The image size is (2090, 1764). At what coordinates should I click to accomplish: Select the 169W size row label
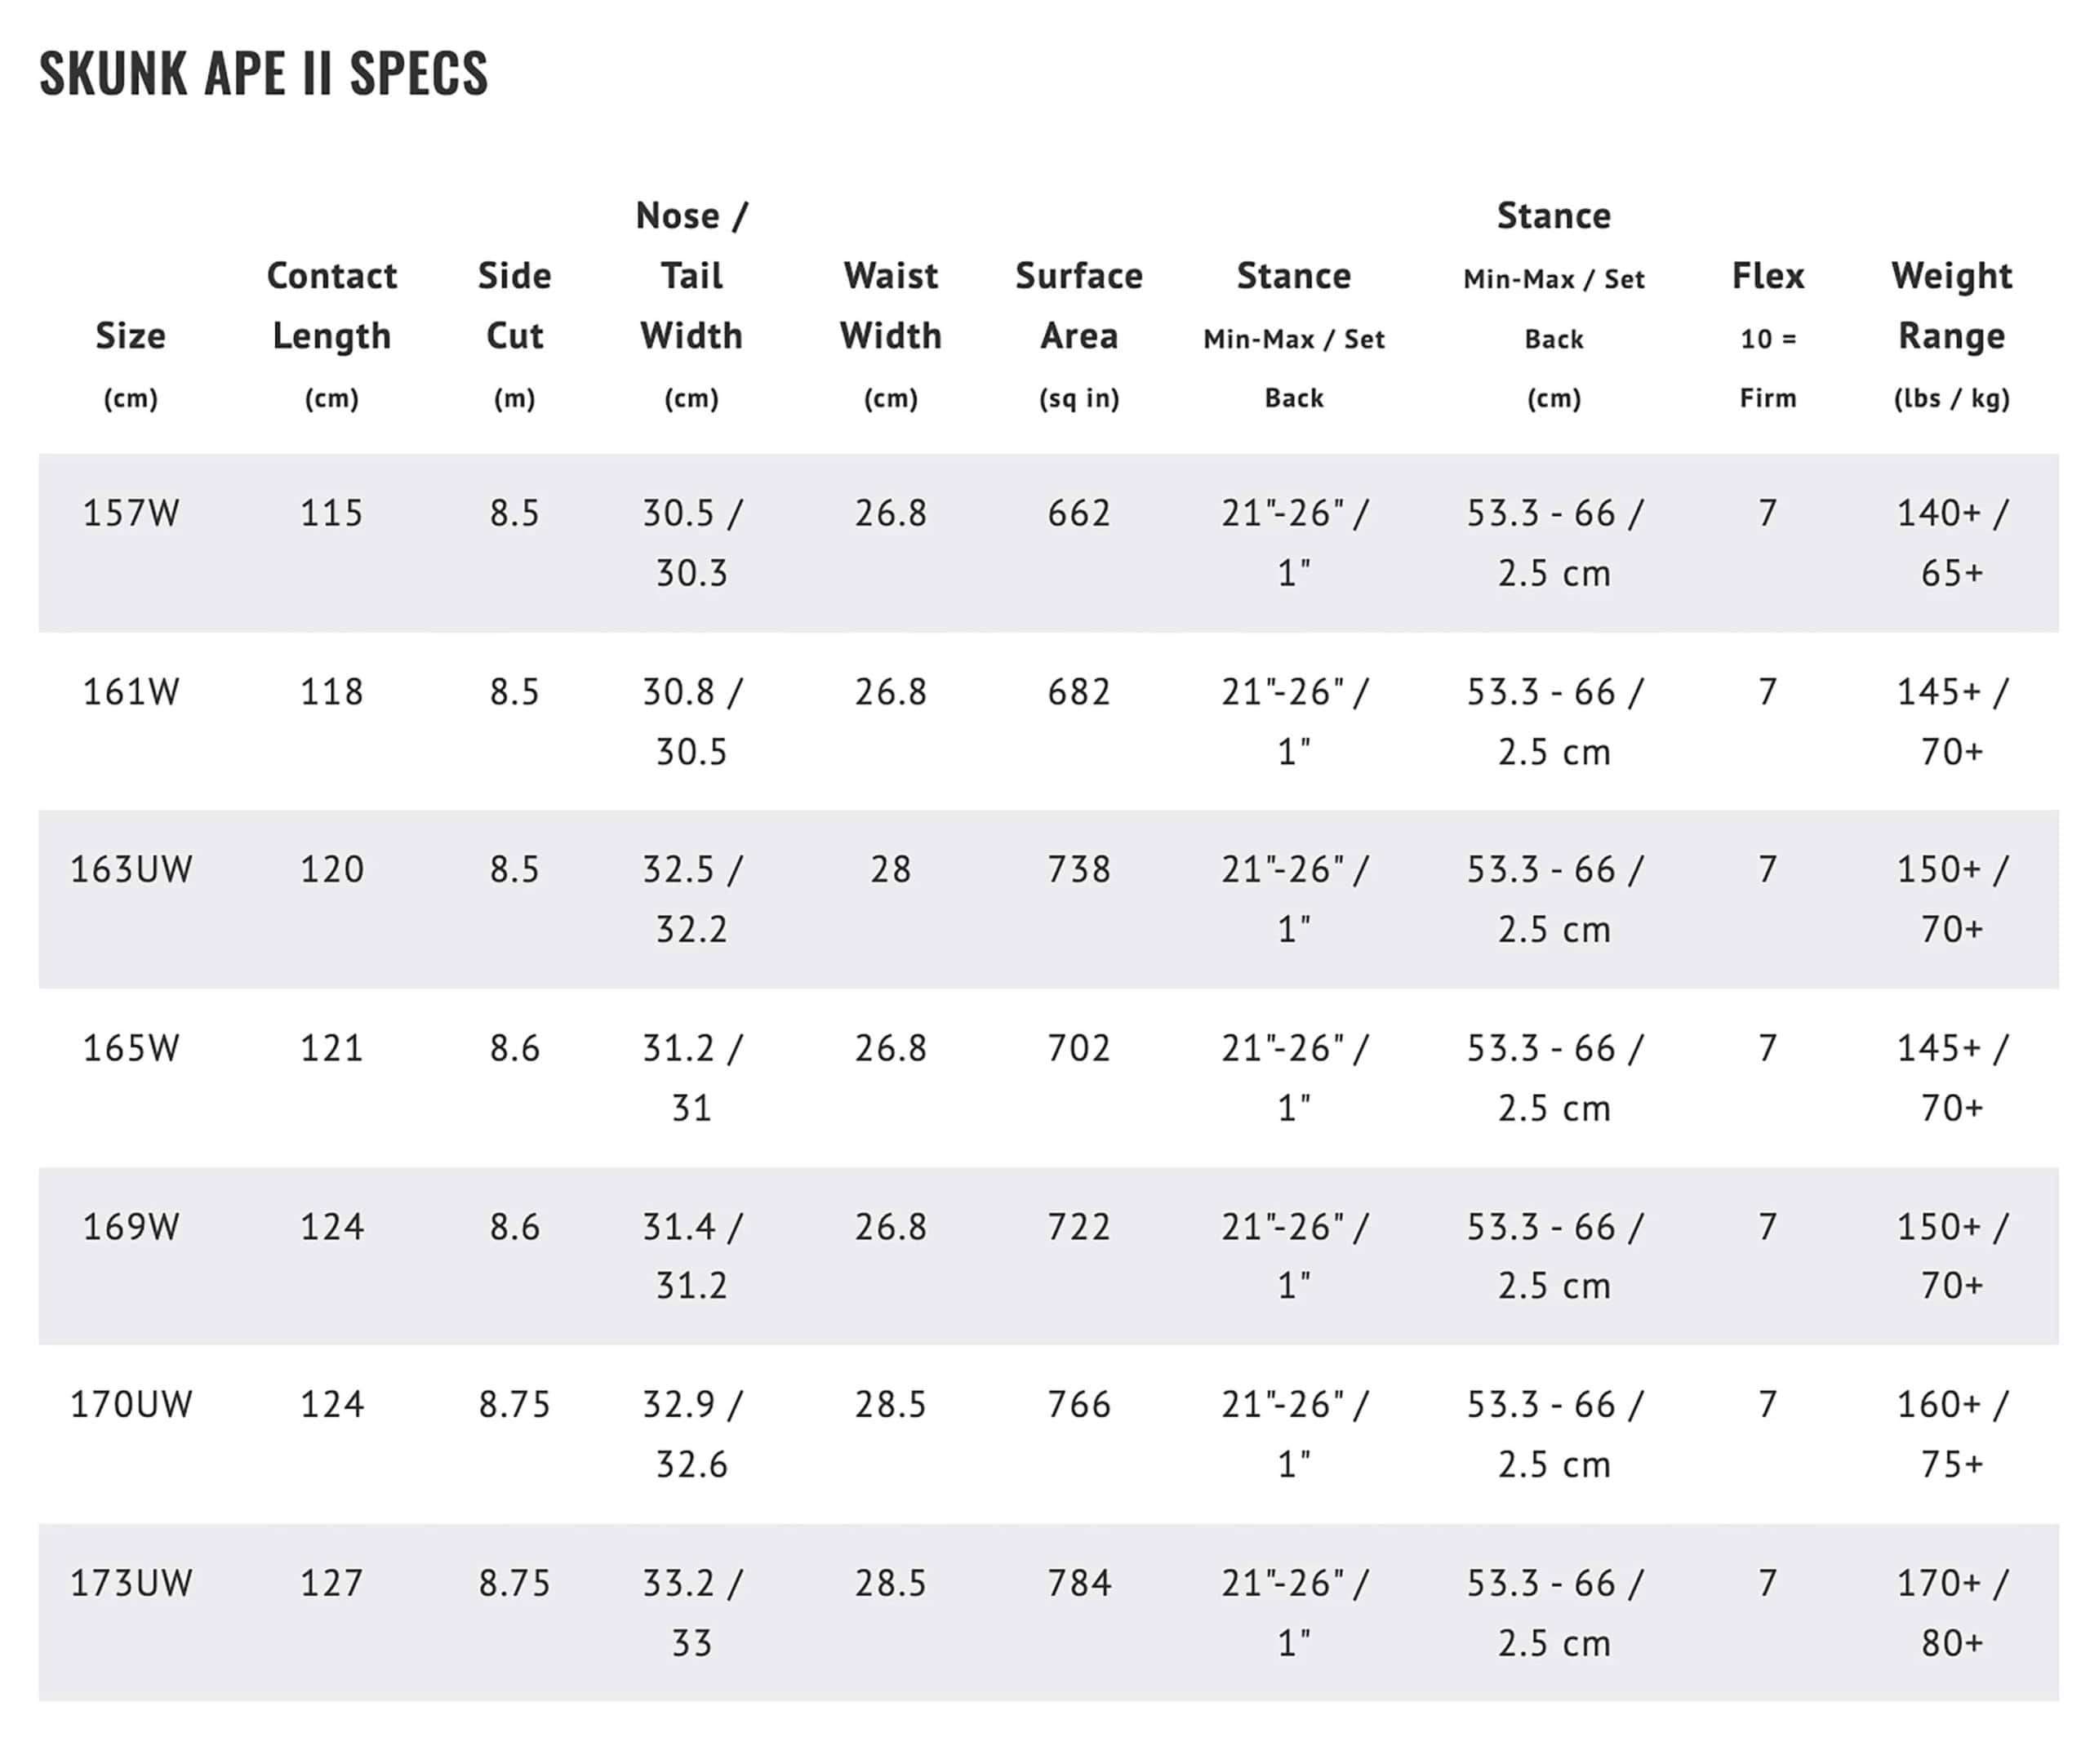click(131, 1226)
